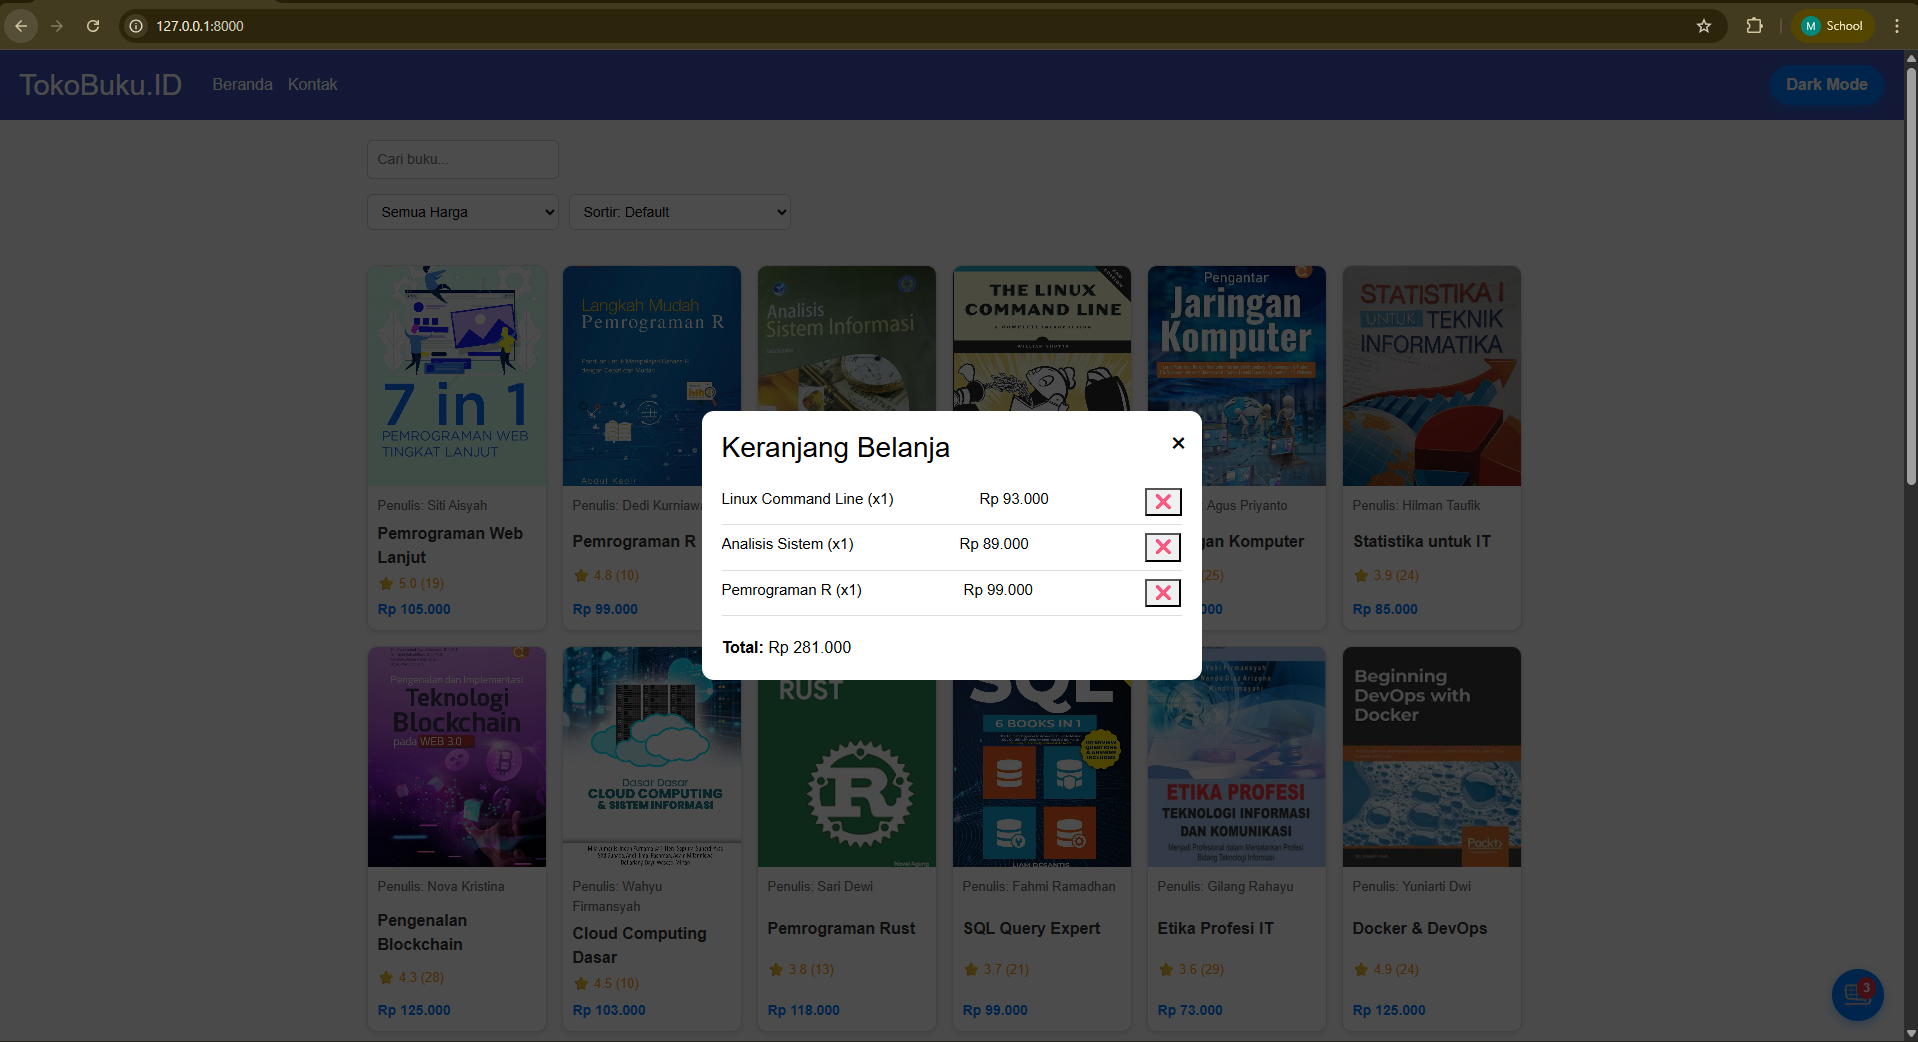
Task: Click the Pemrograman Rust title
Action: [841, 928]
